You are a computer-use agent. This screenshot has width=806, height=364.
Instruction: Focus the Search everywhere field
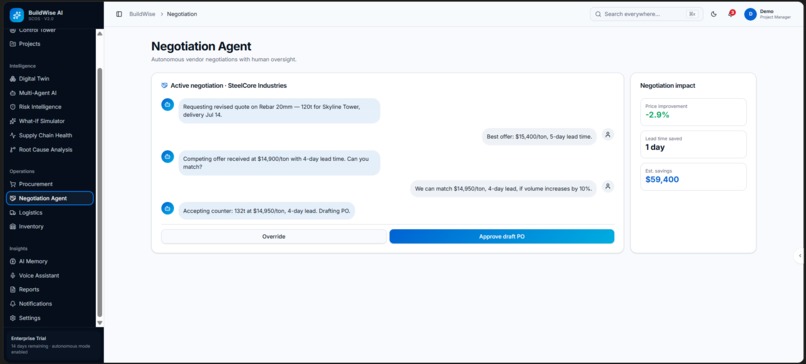[x=647, y=14]
